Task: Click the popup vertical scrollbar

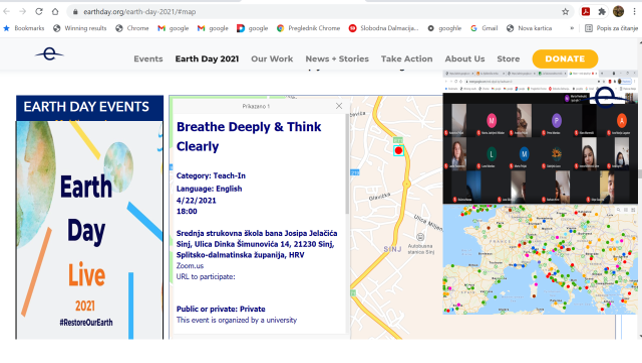Action: [348, 164]
